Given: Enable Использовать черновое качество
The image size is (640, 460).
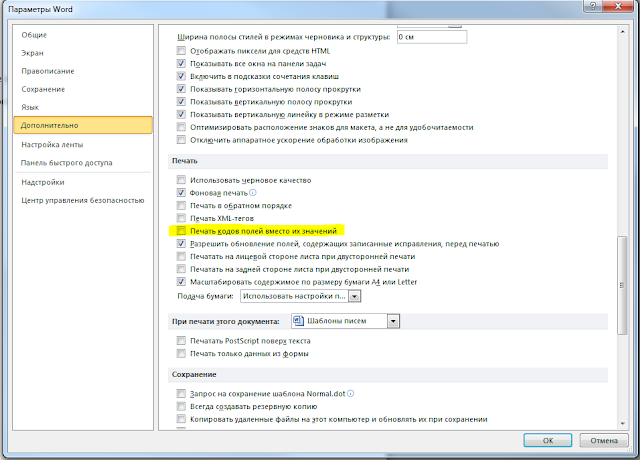Looking at the screenshot, I should (181, 180).
